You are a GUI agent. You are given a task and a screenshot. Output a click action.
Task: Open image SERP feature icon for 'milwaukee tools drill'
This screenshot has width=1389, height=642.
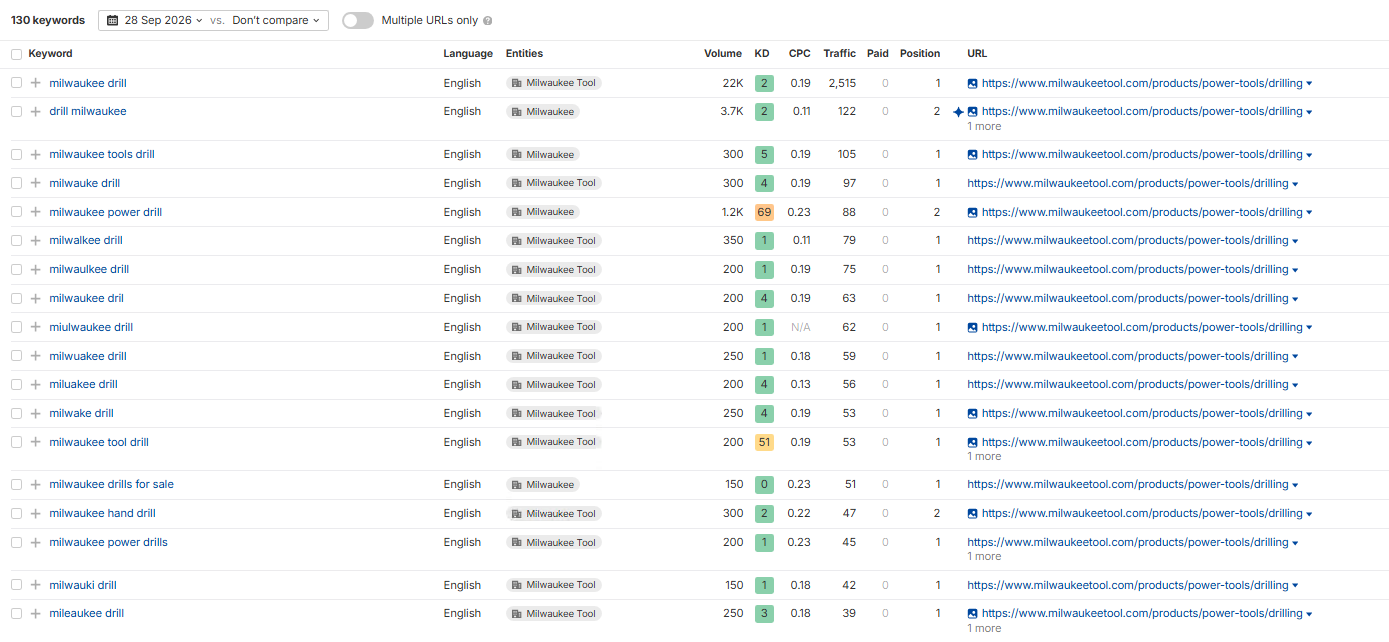tap(972, 155)
